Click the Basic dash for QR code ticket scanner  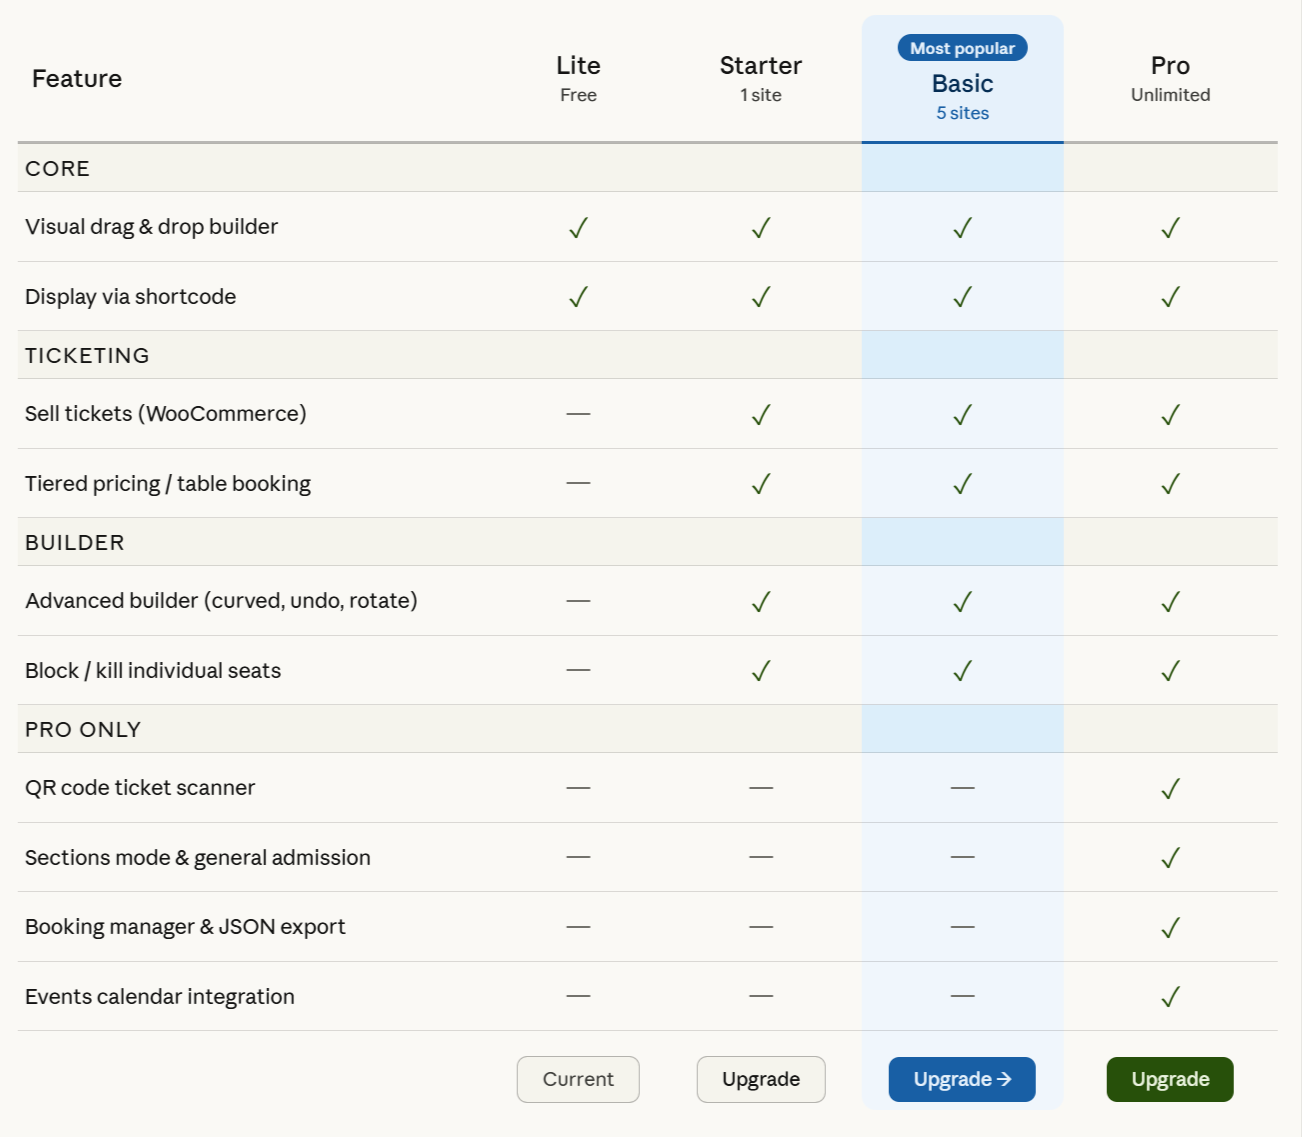(962, 788)
